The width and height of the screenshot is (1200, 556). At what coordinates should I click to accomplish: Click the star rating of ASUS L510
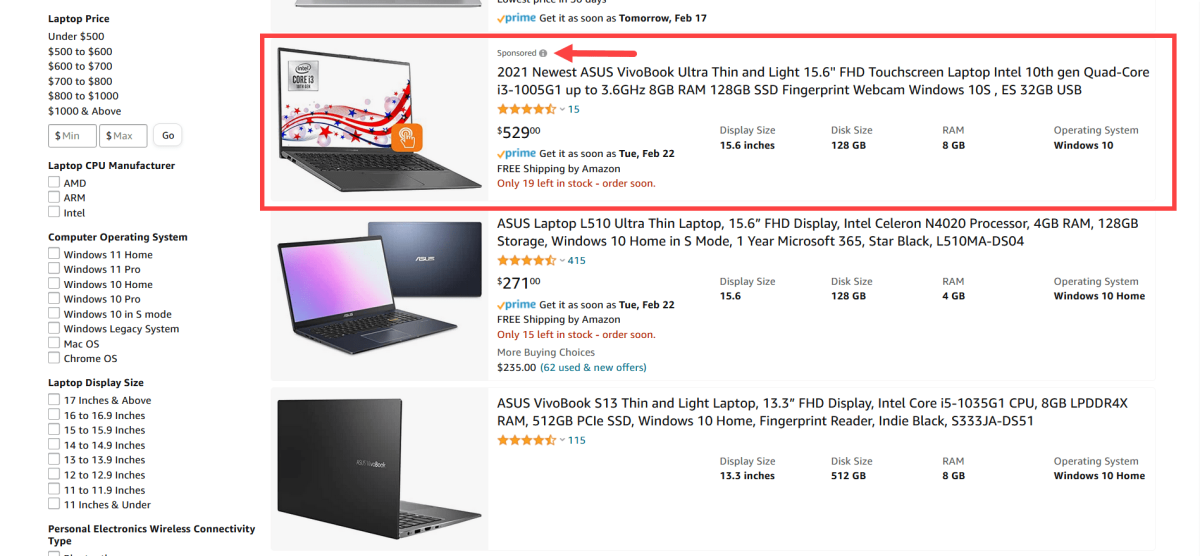click(526, 260)
